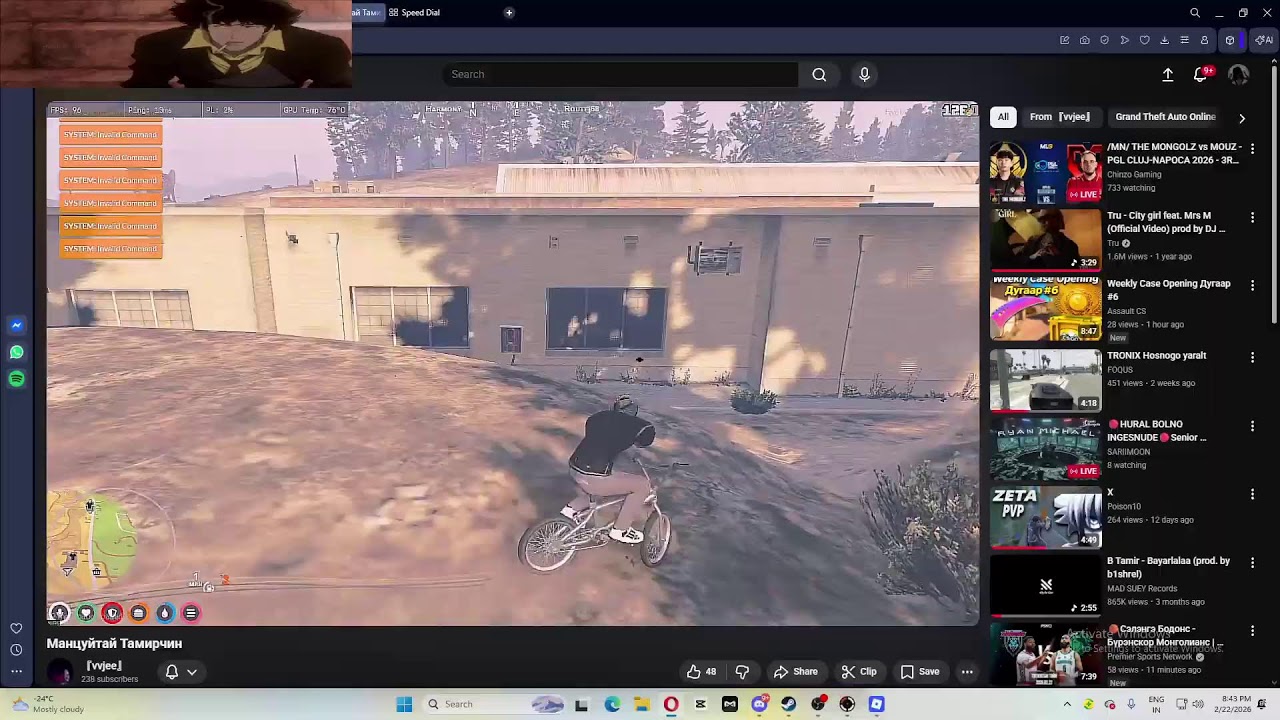The height and width of the screenshot is (720, 1280).
Task: Open File Explorer from the taskbar
Action: 642,704
